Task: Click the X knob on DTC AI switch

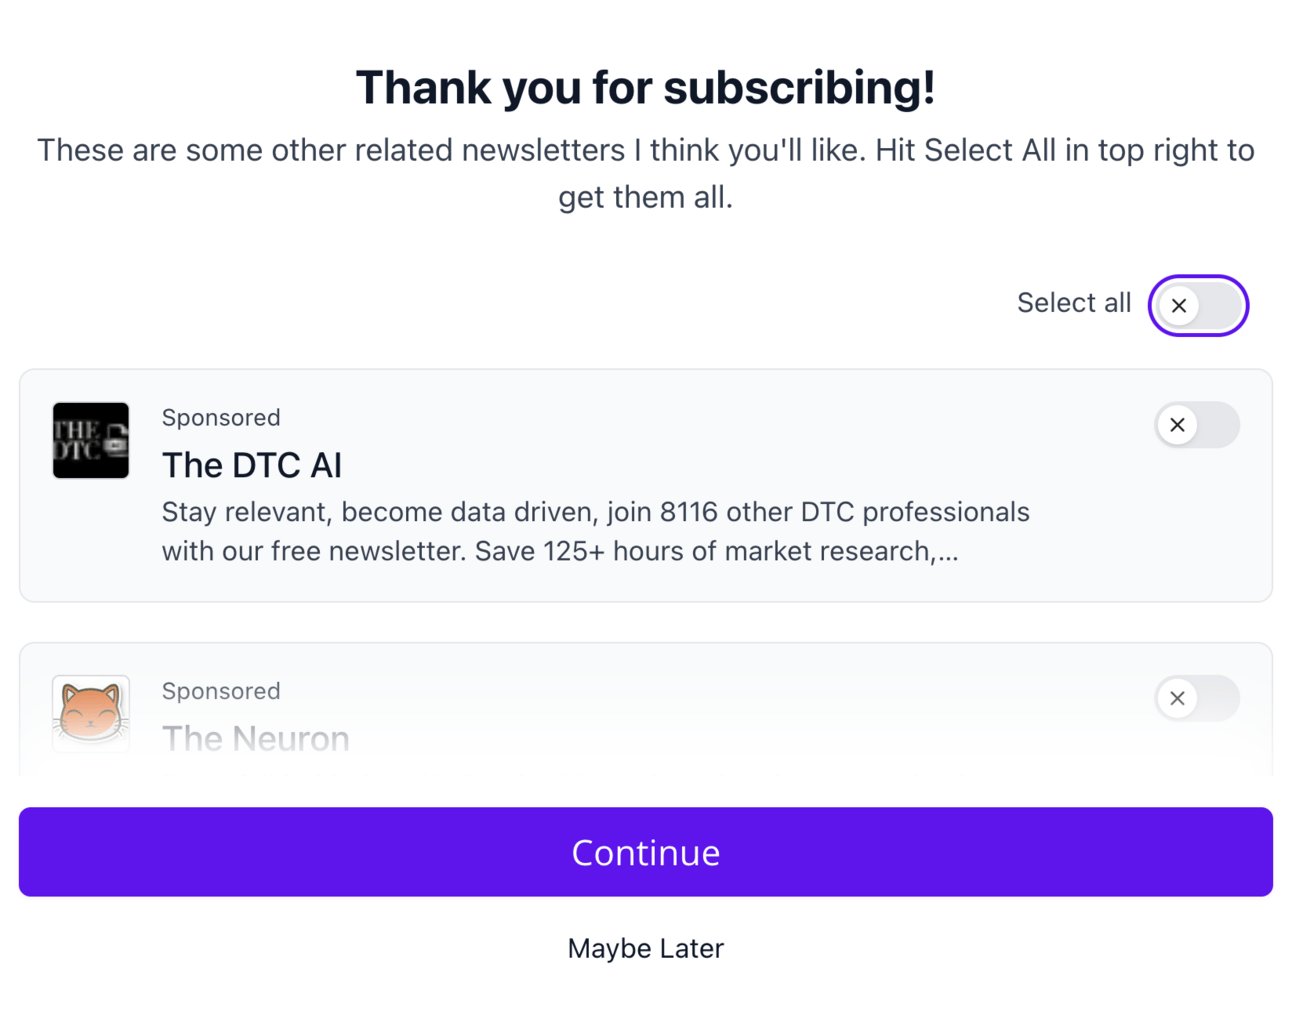Action: tap(1178, 425)
